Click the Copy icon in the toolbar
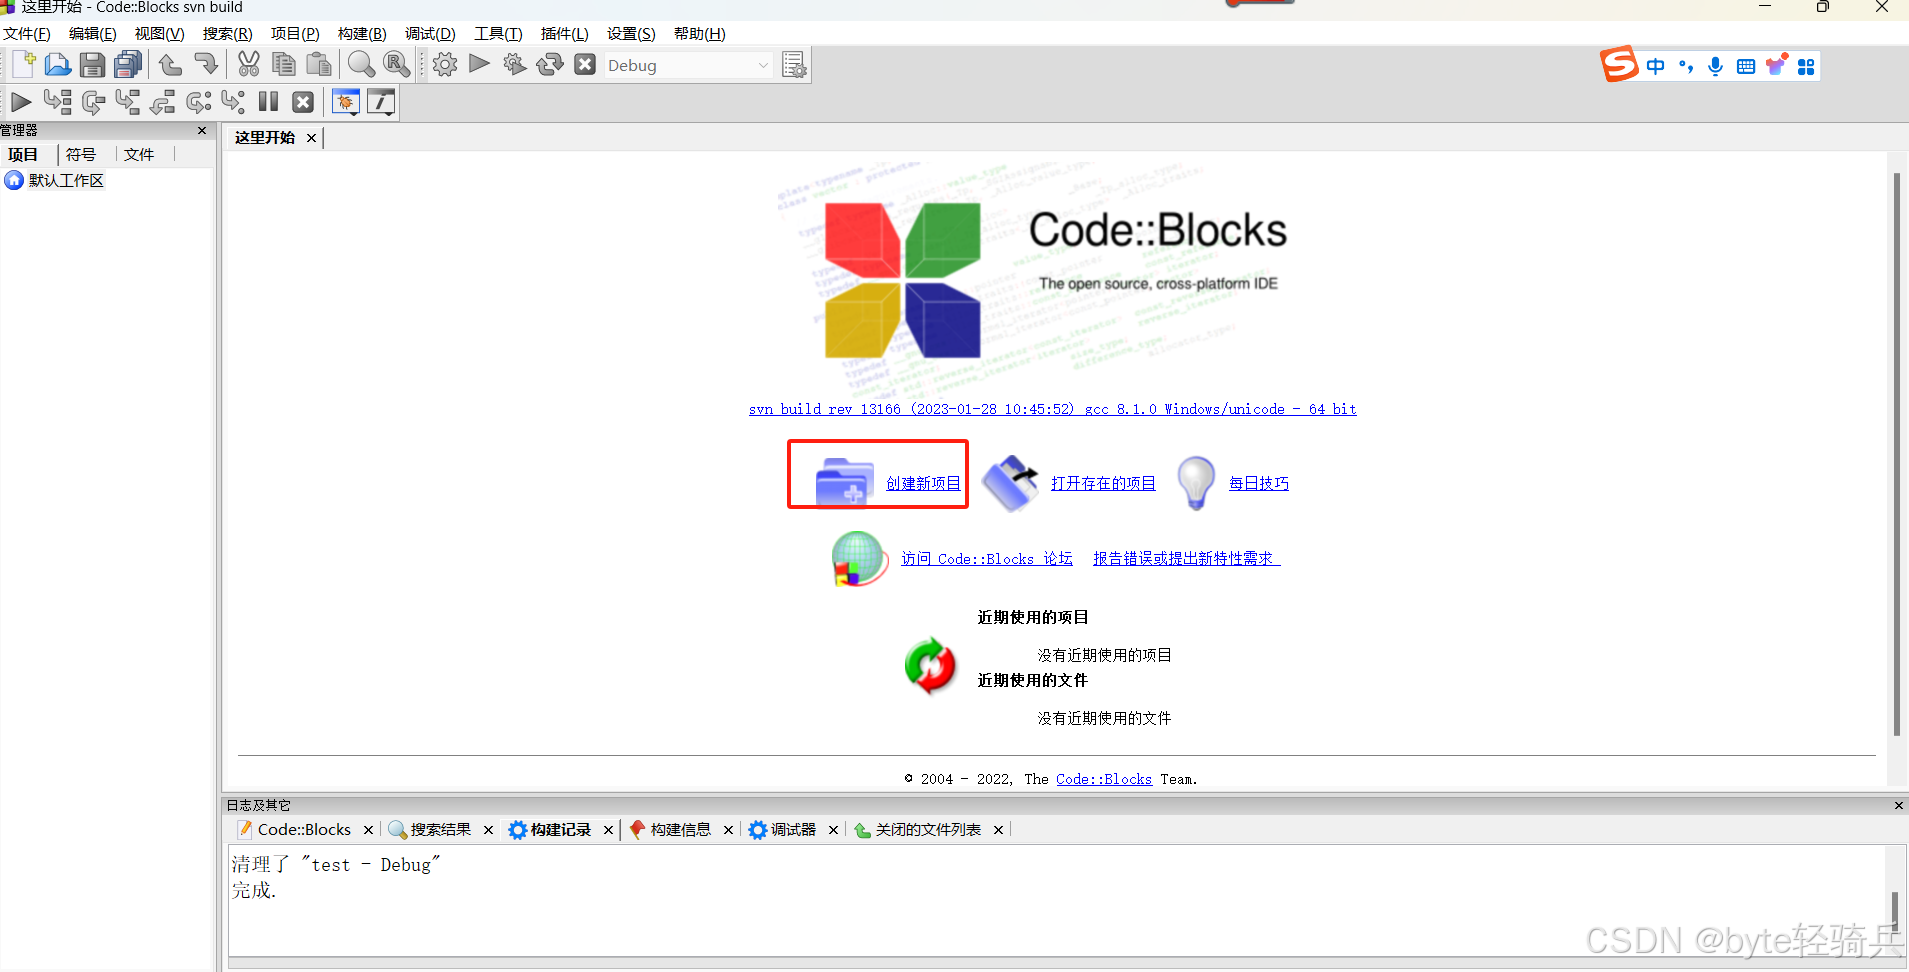The width and height of the screenshot is (1909, 972). (x=284, y=65)
